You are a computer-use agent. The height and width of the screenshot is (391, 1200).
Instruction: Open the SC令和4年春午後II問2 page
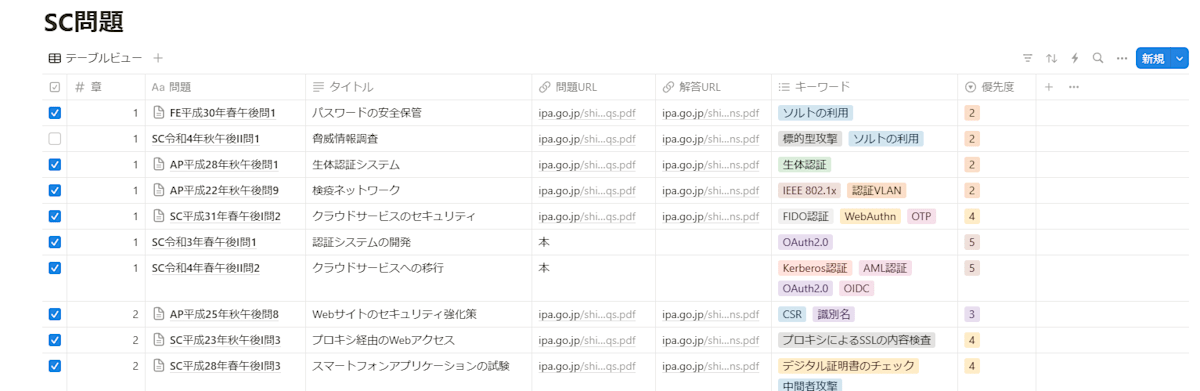coord(206,268)
